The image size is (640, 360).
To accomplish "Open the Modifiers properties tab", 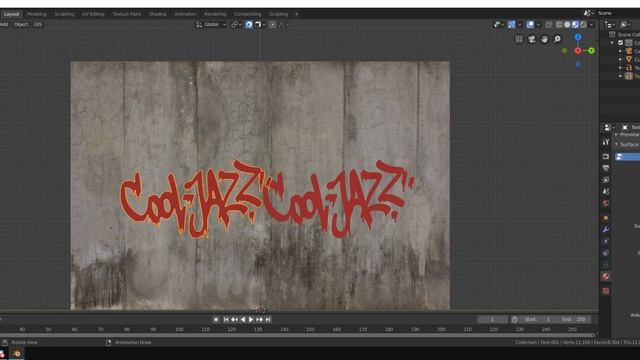I will point(606,230).
